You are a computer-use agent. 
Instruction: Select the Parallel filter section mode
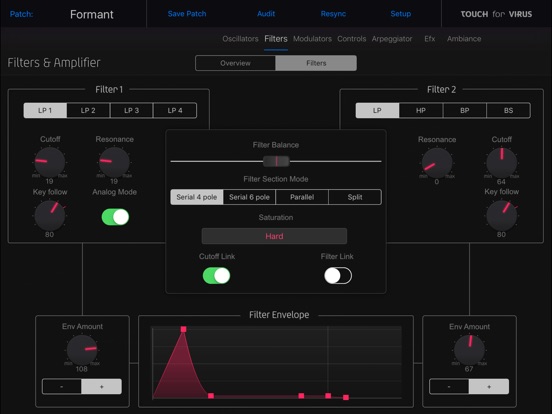coord(302,197)
